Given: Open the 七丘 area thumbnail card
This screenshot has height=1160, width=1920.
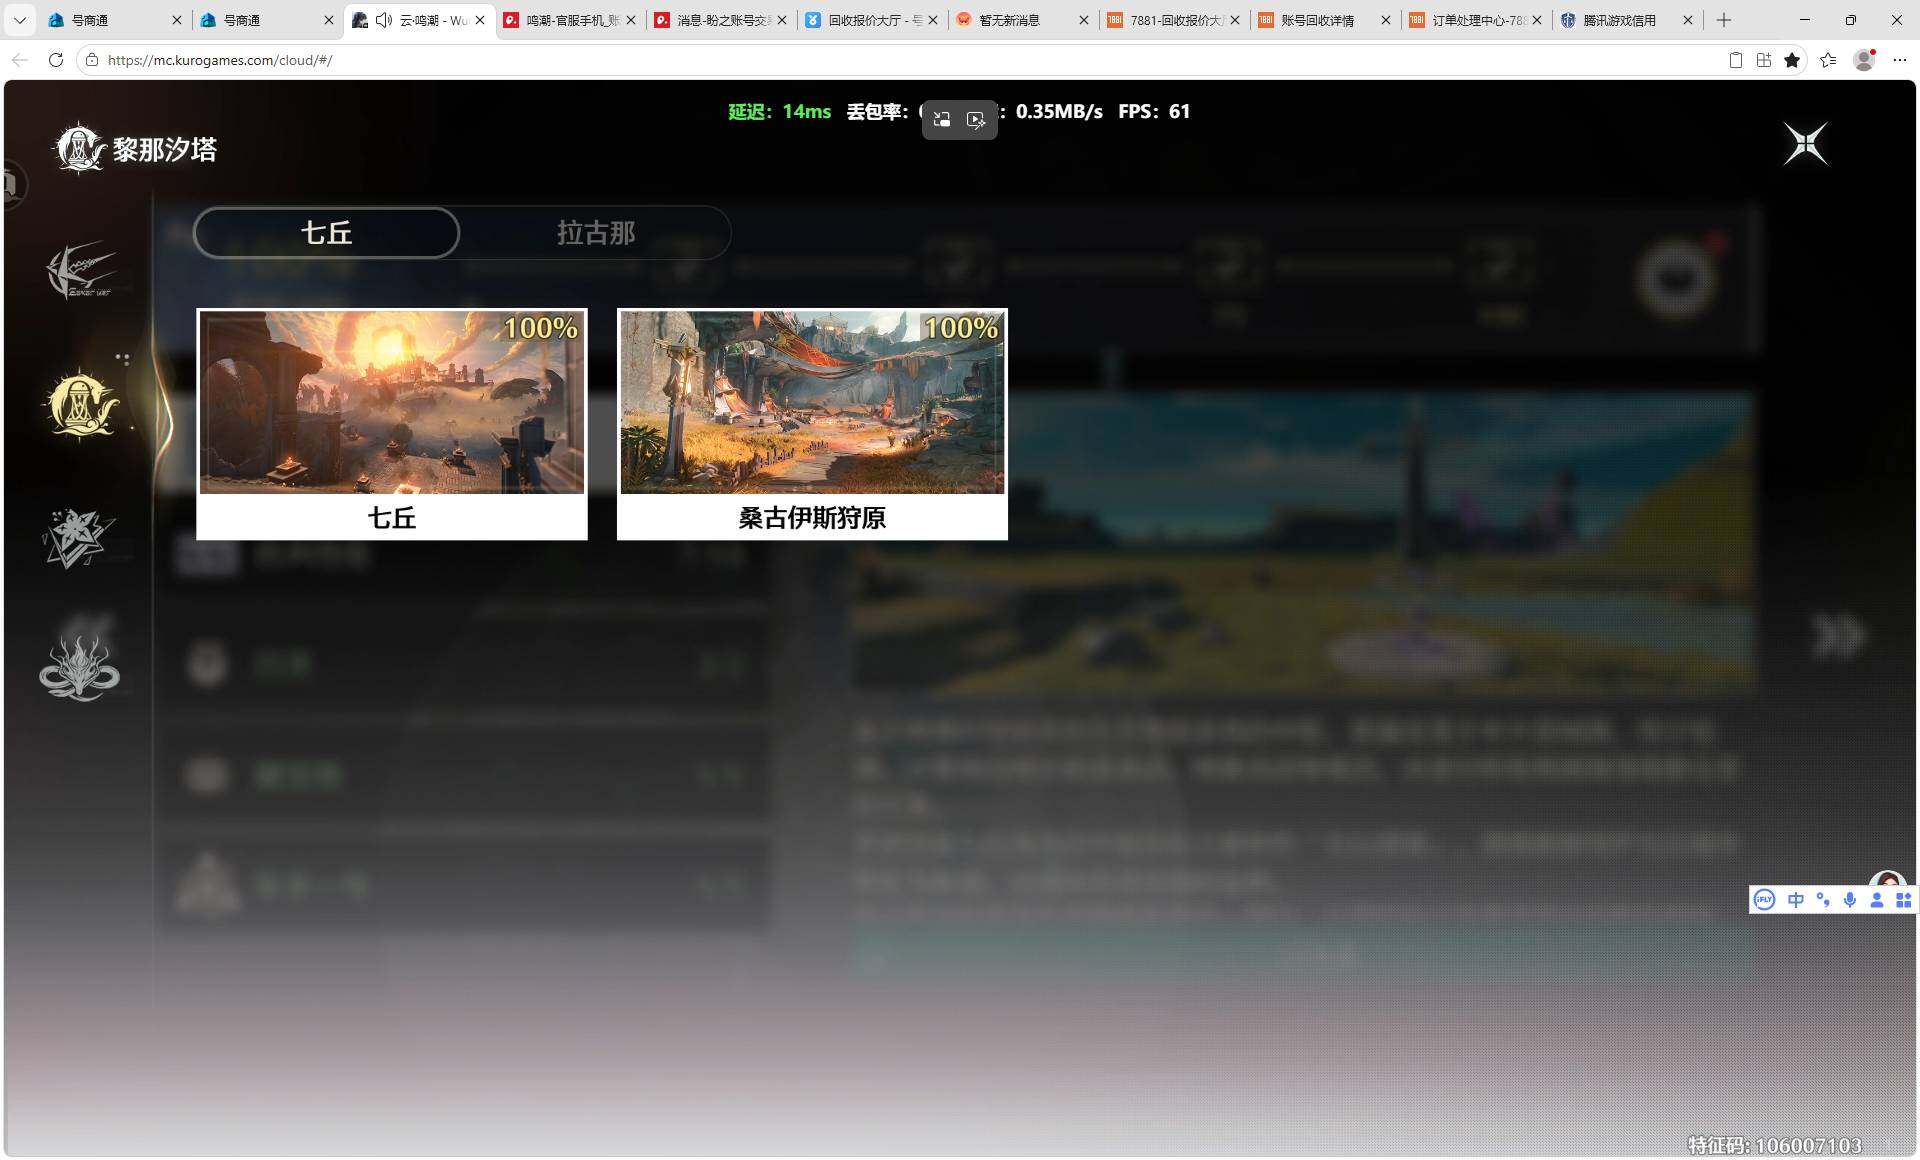Looking at the screenshot, I should pyautogui.click(x=392, y=424).
